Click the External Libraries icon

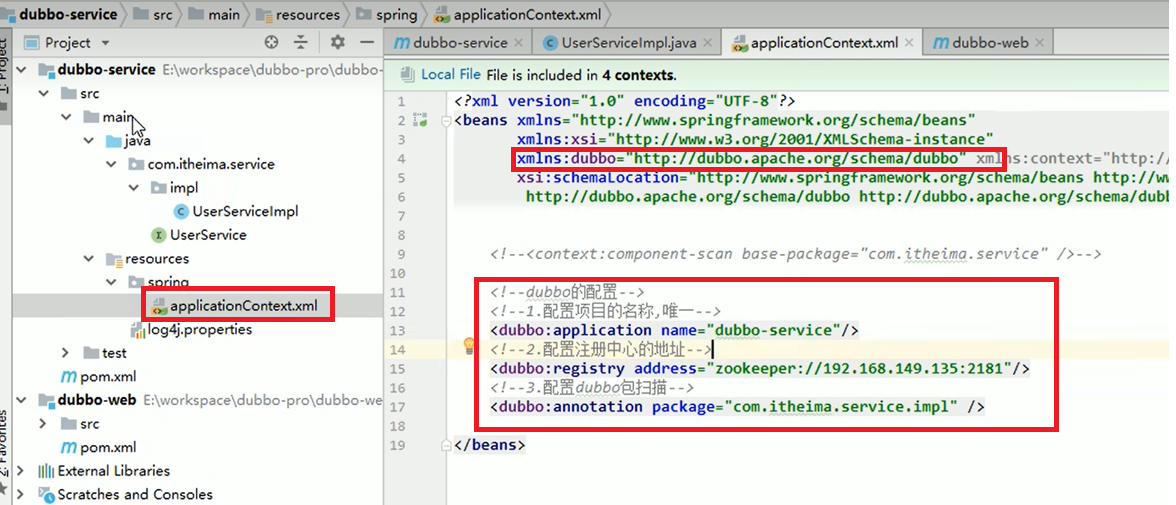point(46,471)
